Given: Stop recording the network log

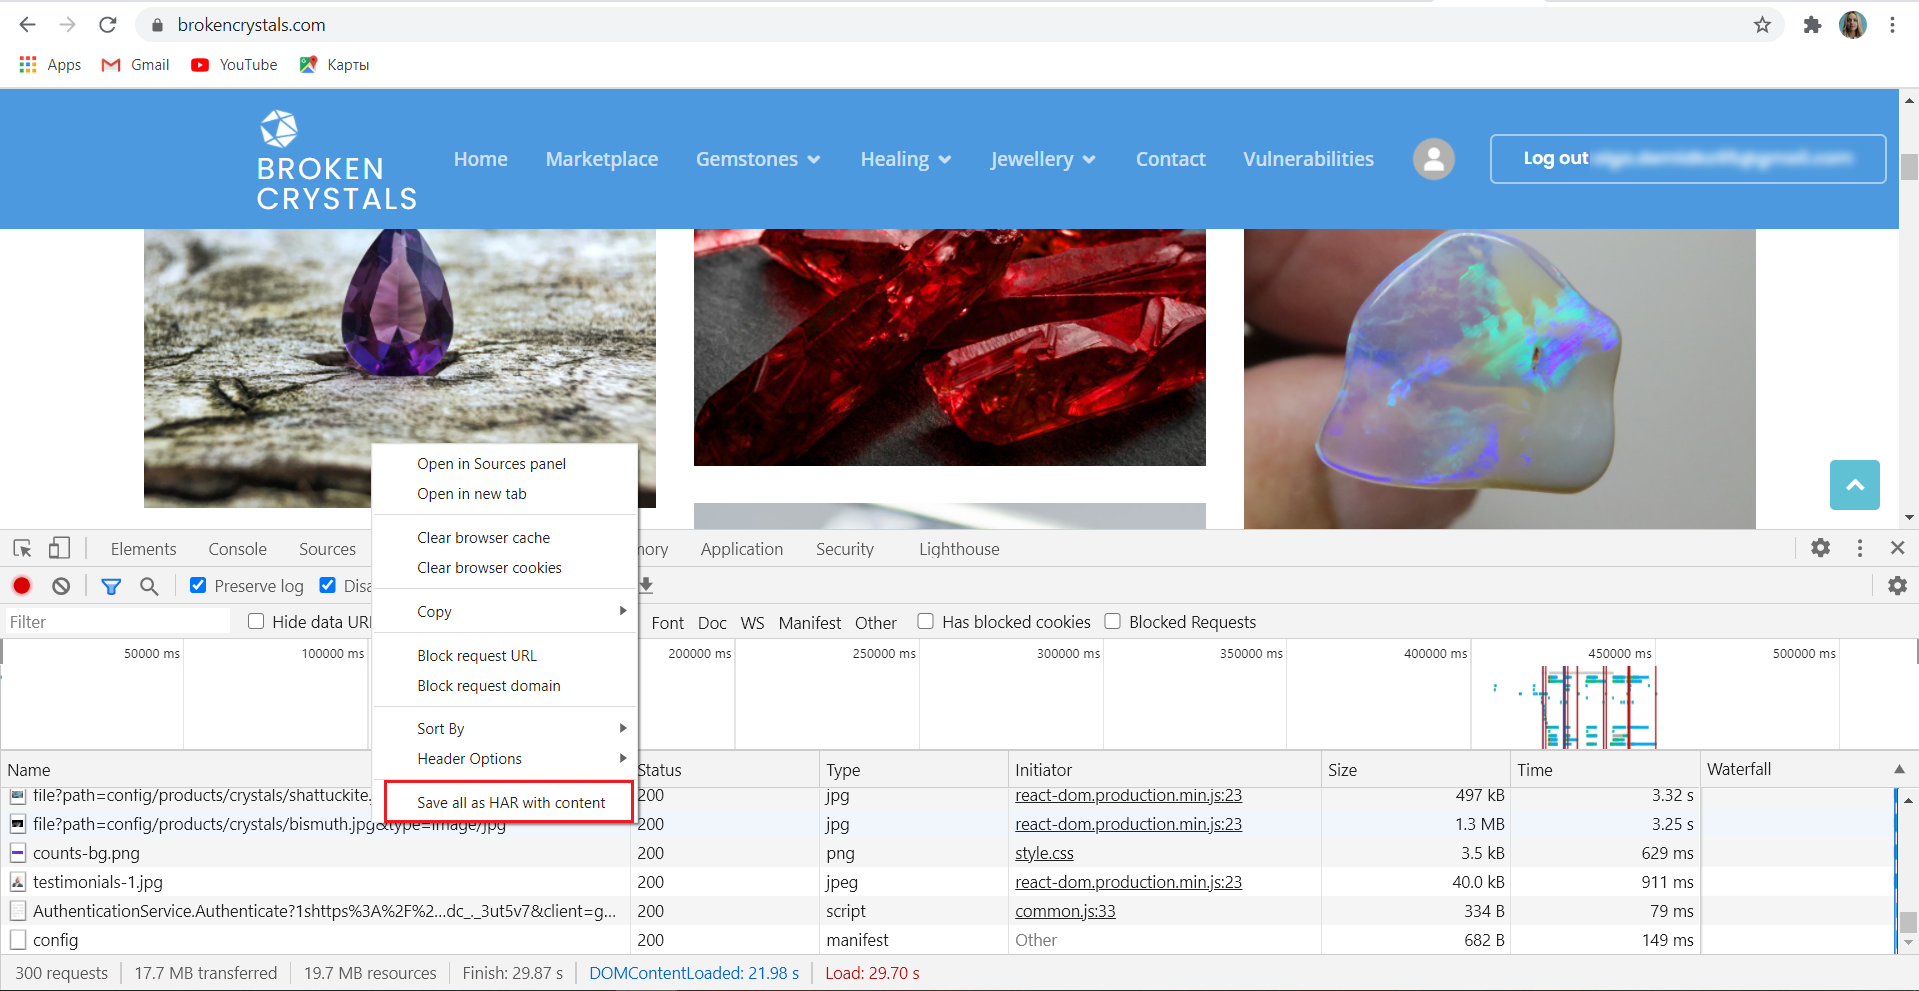Looking at the screenshot, I should (22, 586).
